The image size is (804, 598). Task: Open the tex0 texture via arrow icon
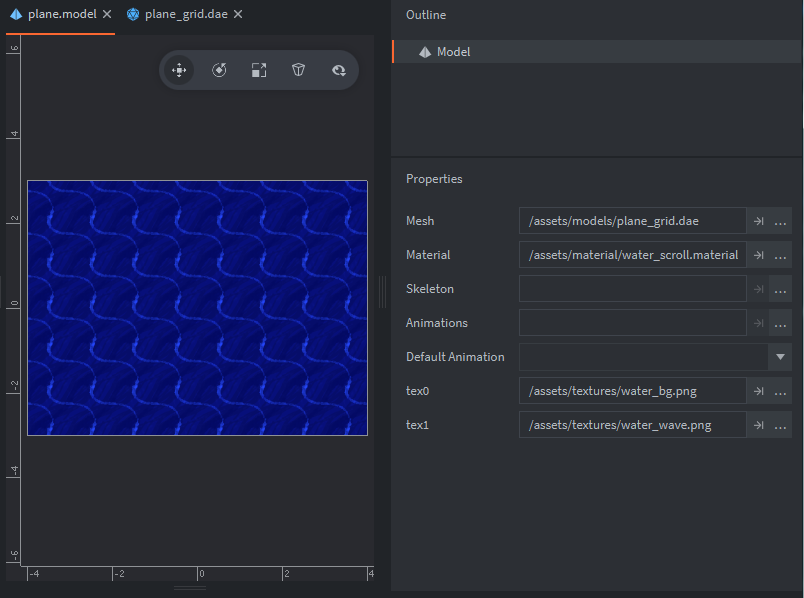point(758,391)
